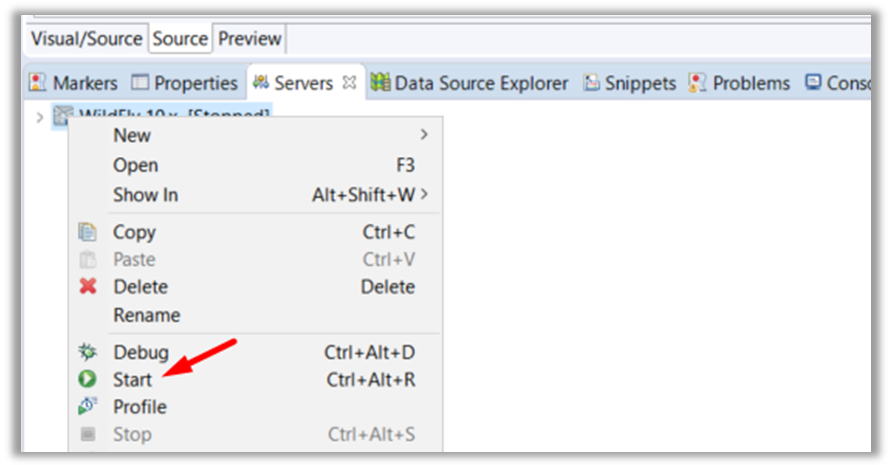
Task: Expand the WildFly server tree node
Action: point(39,117)
